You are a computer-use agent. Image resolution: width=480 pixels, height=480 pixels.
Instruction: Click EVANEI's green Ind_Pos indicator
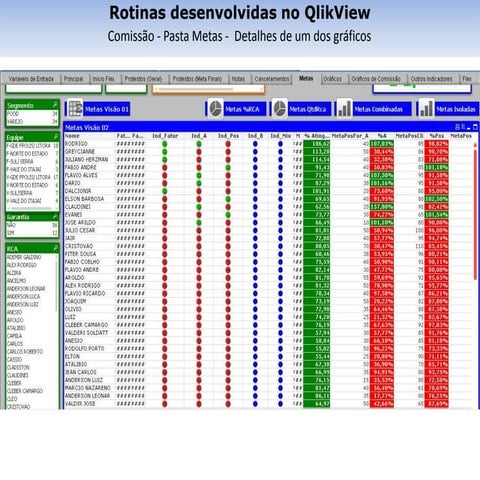coord(228,215)
